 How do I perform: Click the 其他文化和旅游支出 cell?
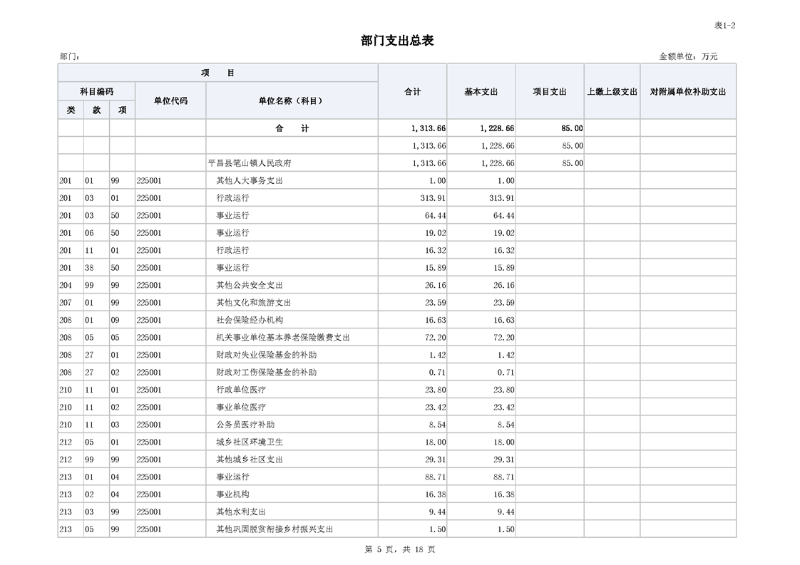click(254, 302)
